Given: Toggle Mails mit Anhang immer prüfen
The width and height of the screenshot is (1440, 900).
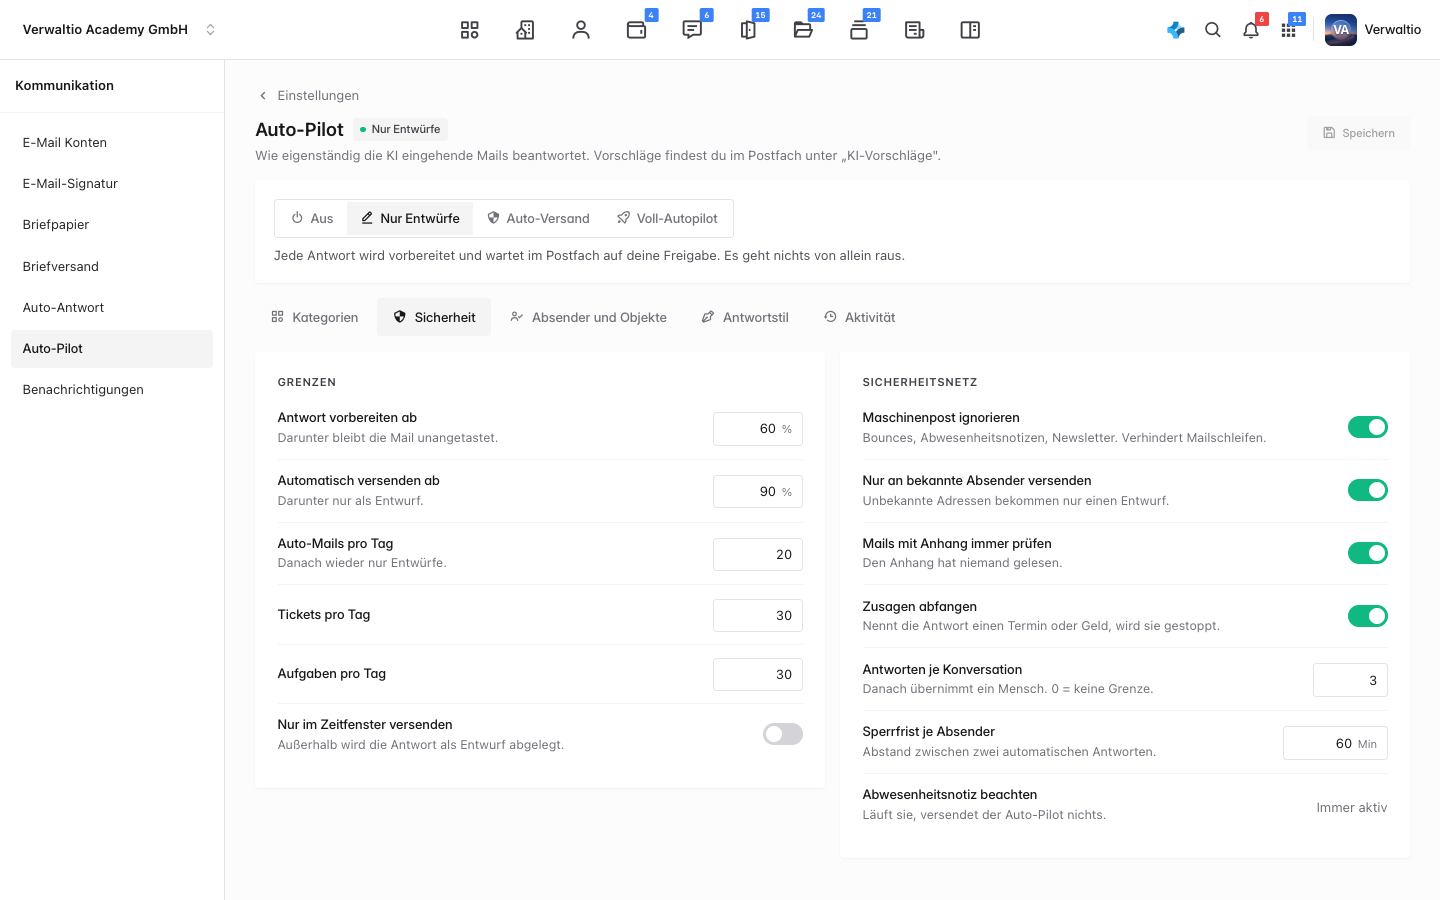Looking at the screenshot, I should pos(1367,553).
